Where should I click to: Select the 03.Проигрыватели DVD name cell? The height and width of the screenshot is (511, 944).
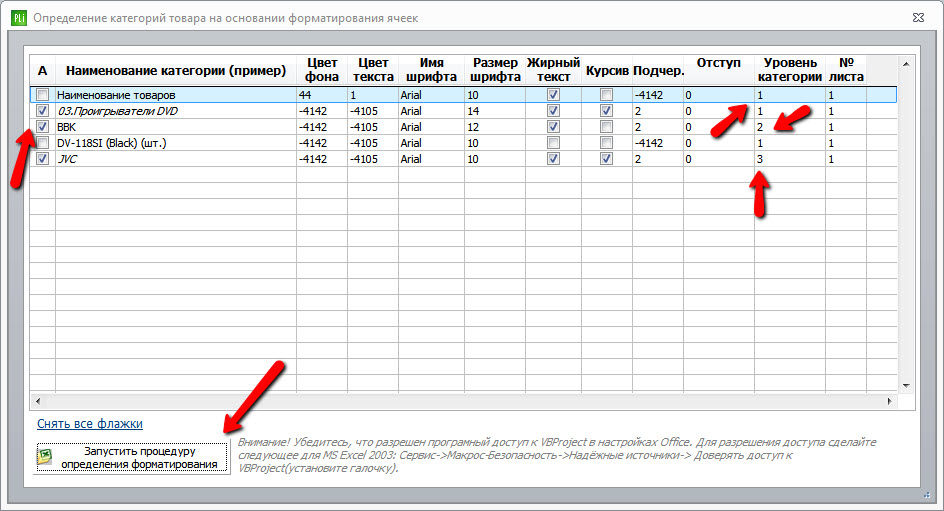tap(176, 111)
